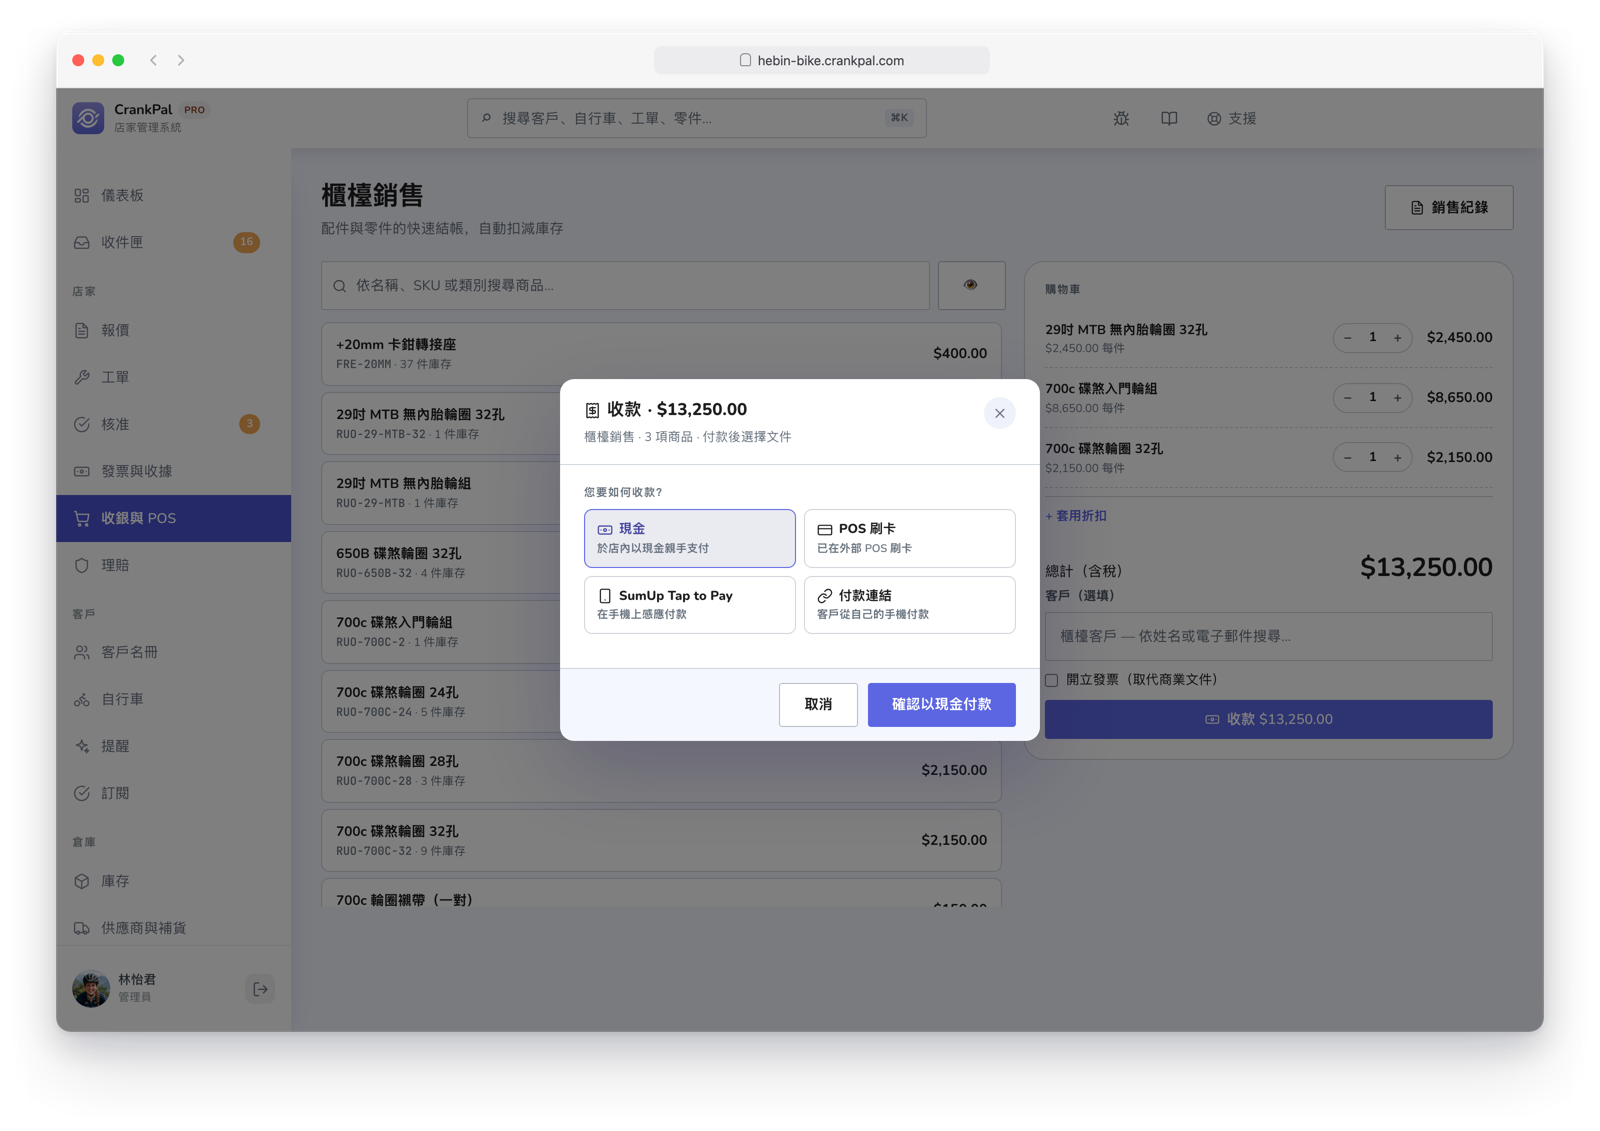Click 林怡君 user avatar
Screen dimensions: 1600x1131
91,989
